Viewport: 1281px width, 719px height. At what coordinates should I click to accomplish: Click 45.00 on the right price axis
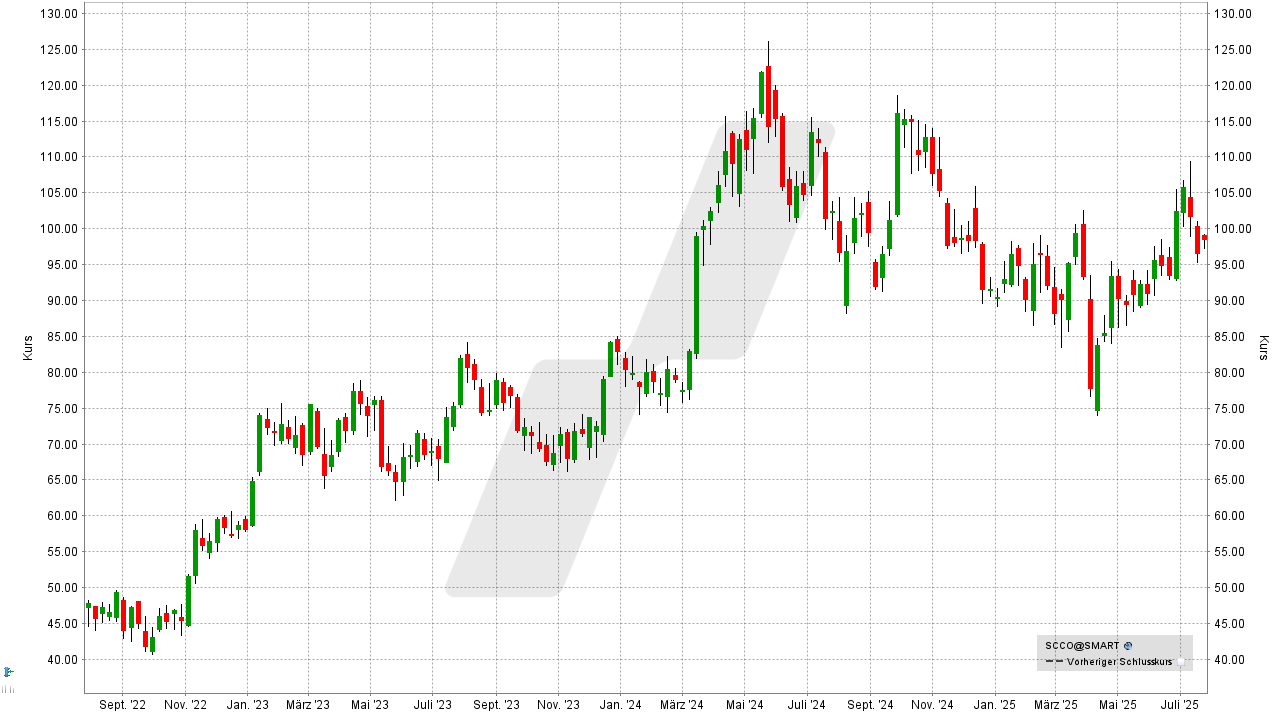pyautogui.click(x=1228, y=623)
